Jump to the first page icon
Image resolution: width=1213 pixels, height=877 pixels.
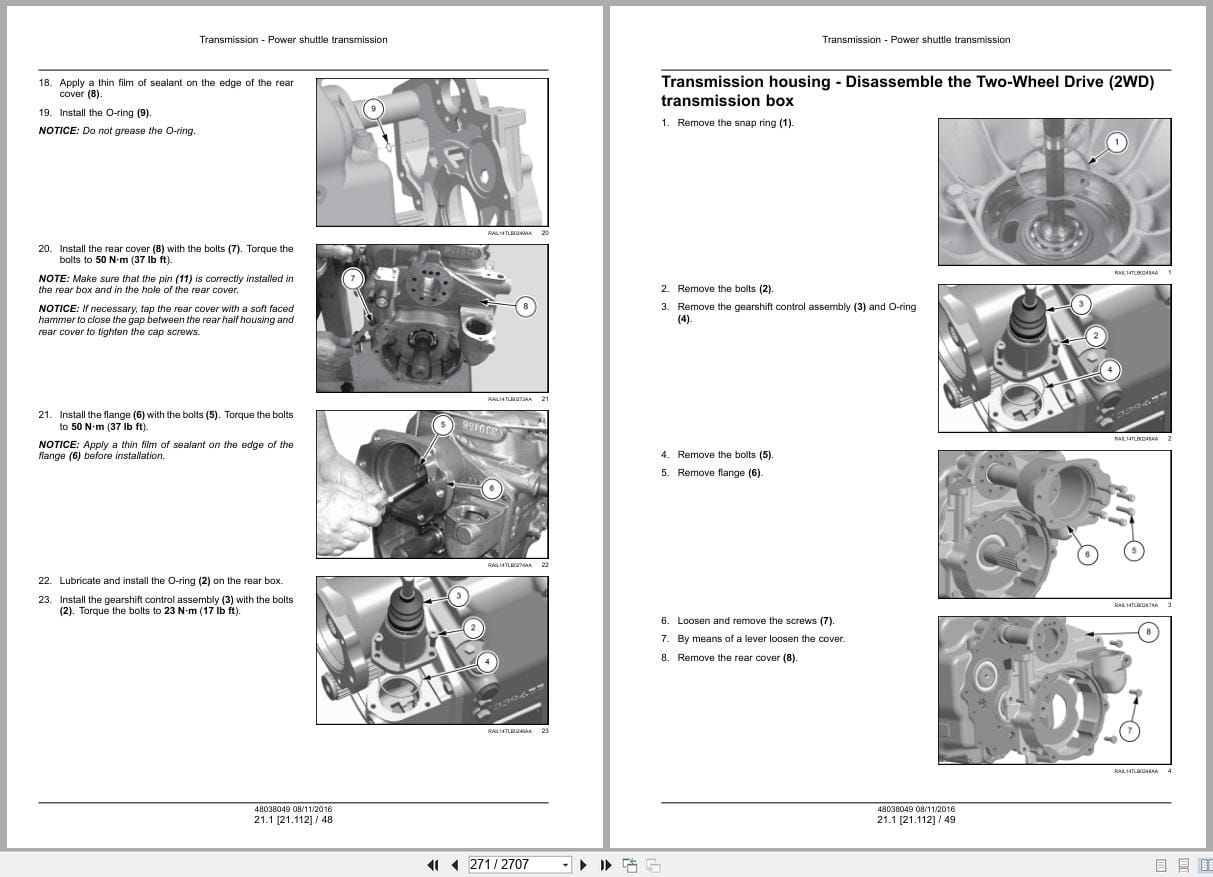click(433, 864)
